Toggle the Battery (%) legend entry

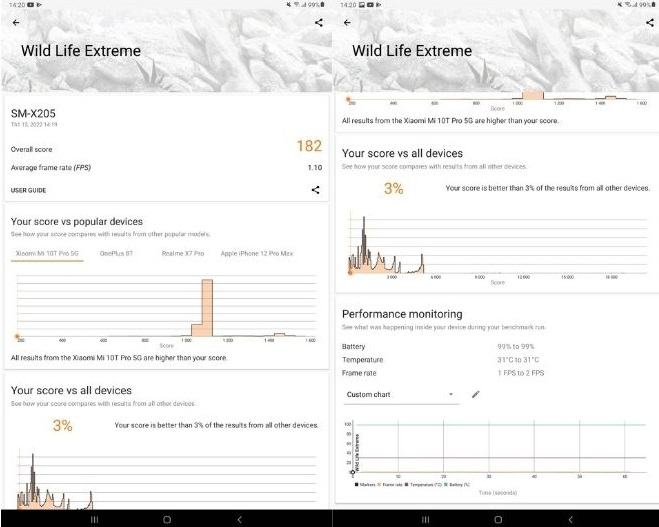457,485
